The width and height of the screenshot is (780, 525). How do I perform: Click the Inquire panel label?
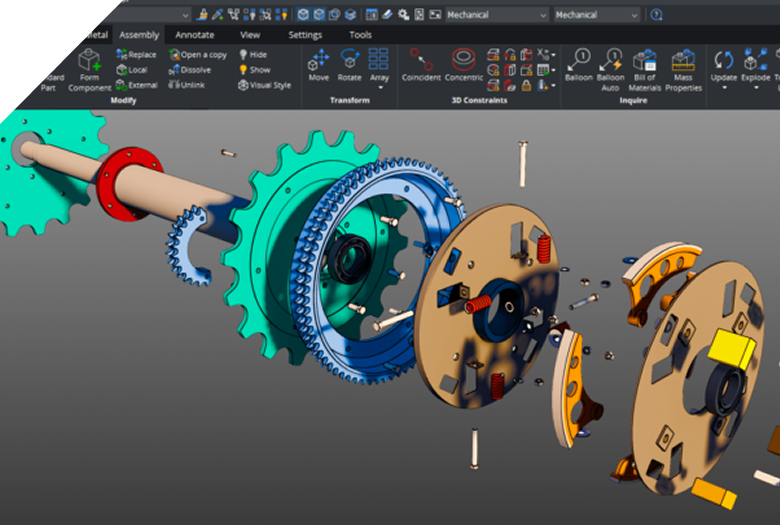coord(633,101)
